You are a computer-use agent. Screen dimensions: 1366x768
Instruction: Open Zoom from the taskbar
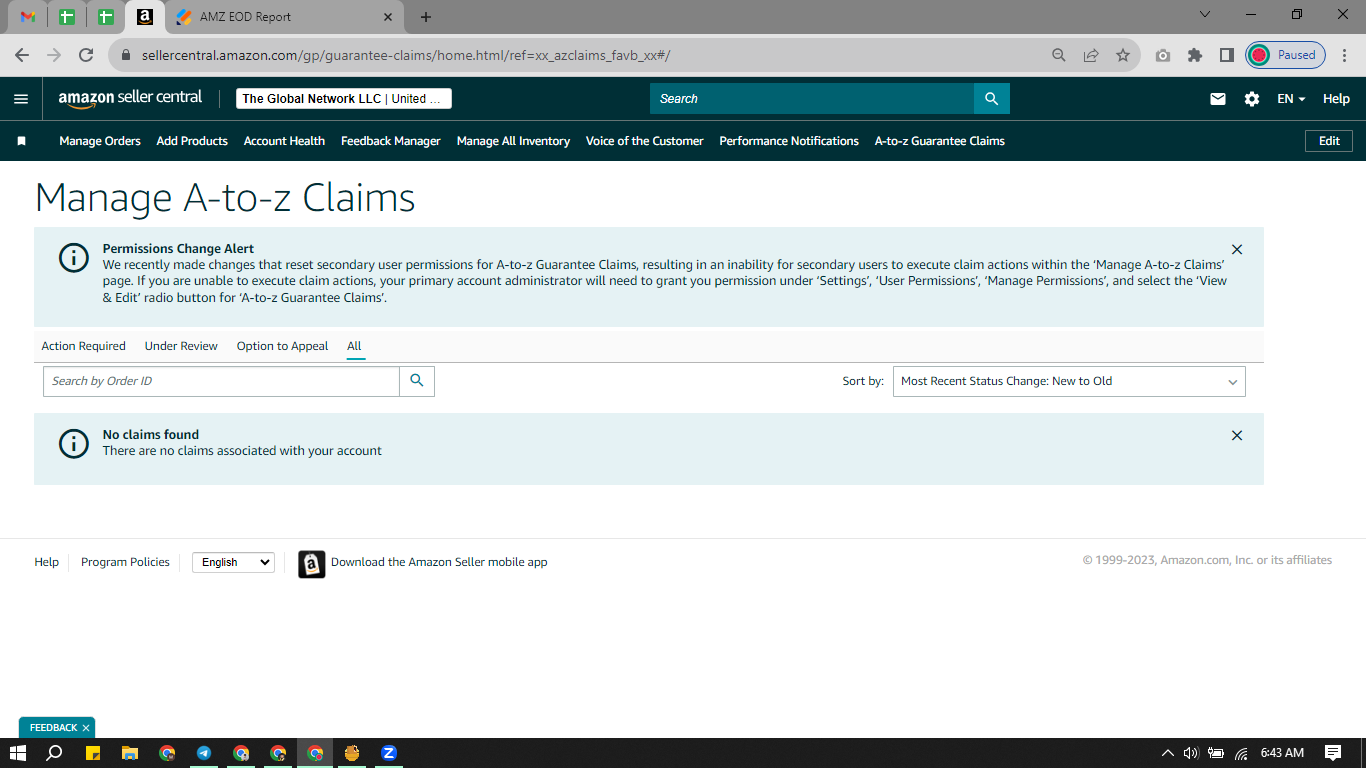tap(389, 753)
